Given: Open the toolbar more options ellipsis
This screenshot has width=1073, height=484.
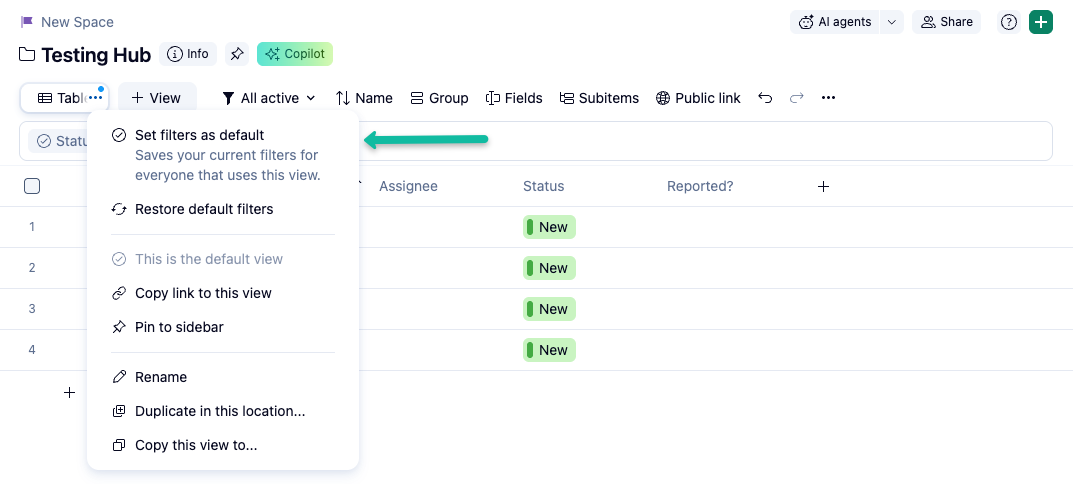Looking at the screenshot, I should click(x=828, y=98).
